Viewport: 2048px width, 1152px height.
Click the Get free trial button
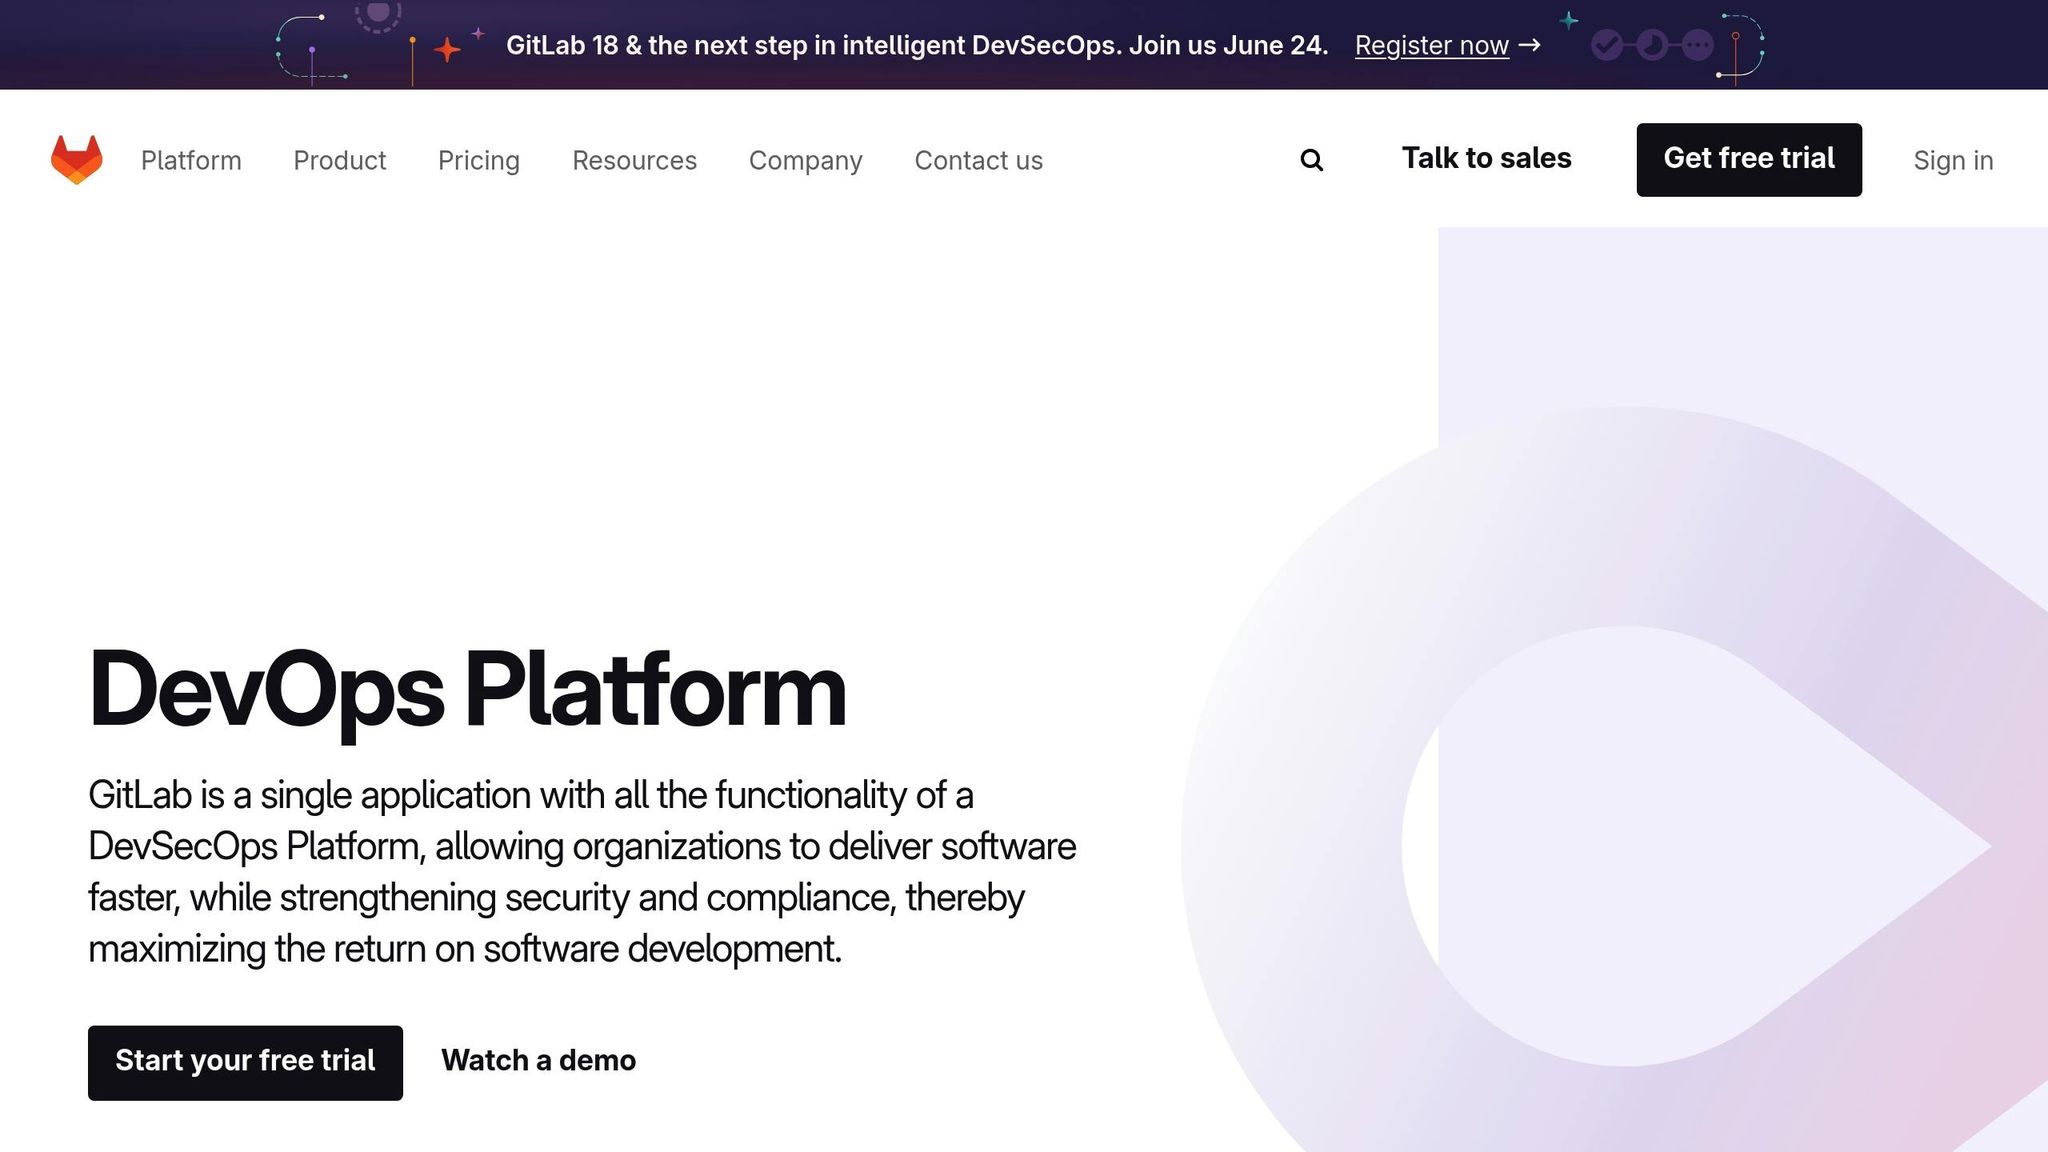click(1749, 160)
